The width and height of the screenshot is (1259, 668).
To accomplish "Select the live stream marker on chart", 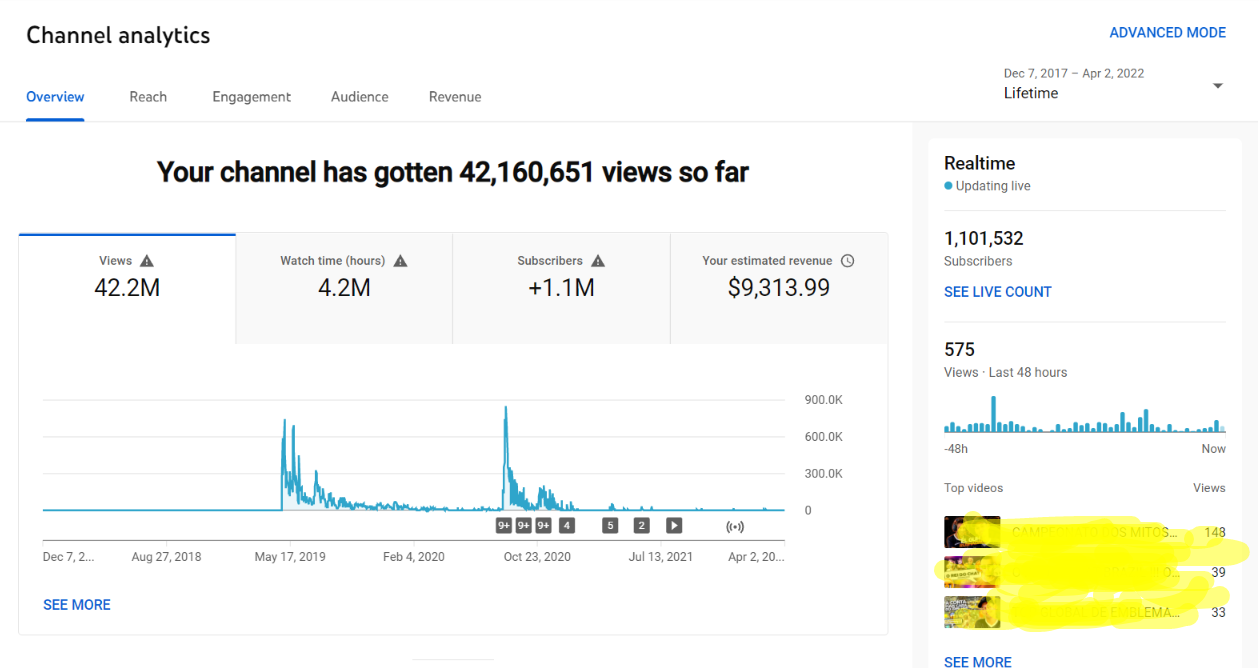I will (x=735, y=525).
